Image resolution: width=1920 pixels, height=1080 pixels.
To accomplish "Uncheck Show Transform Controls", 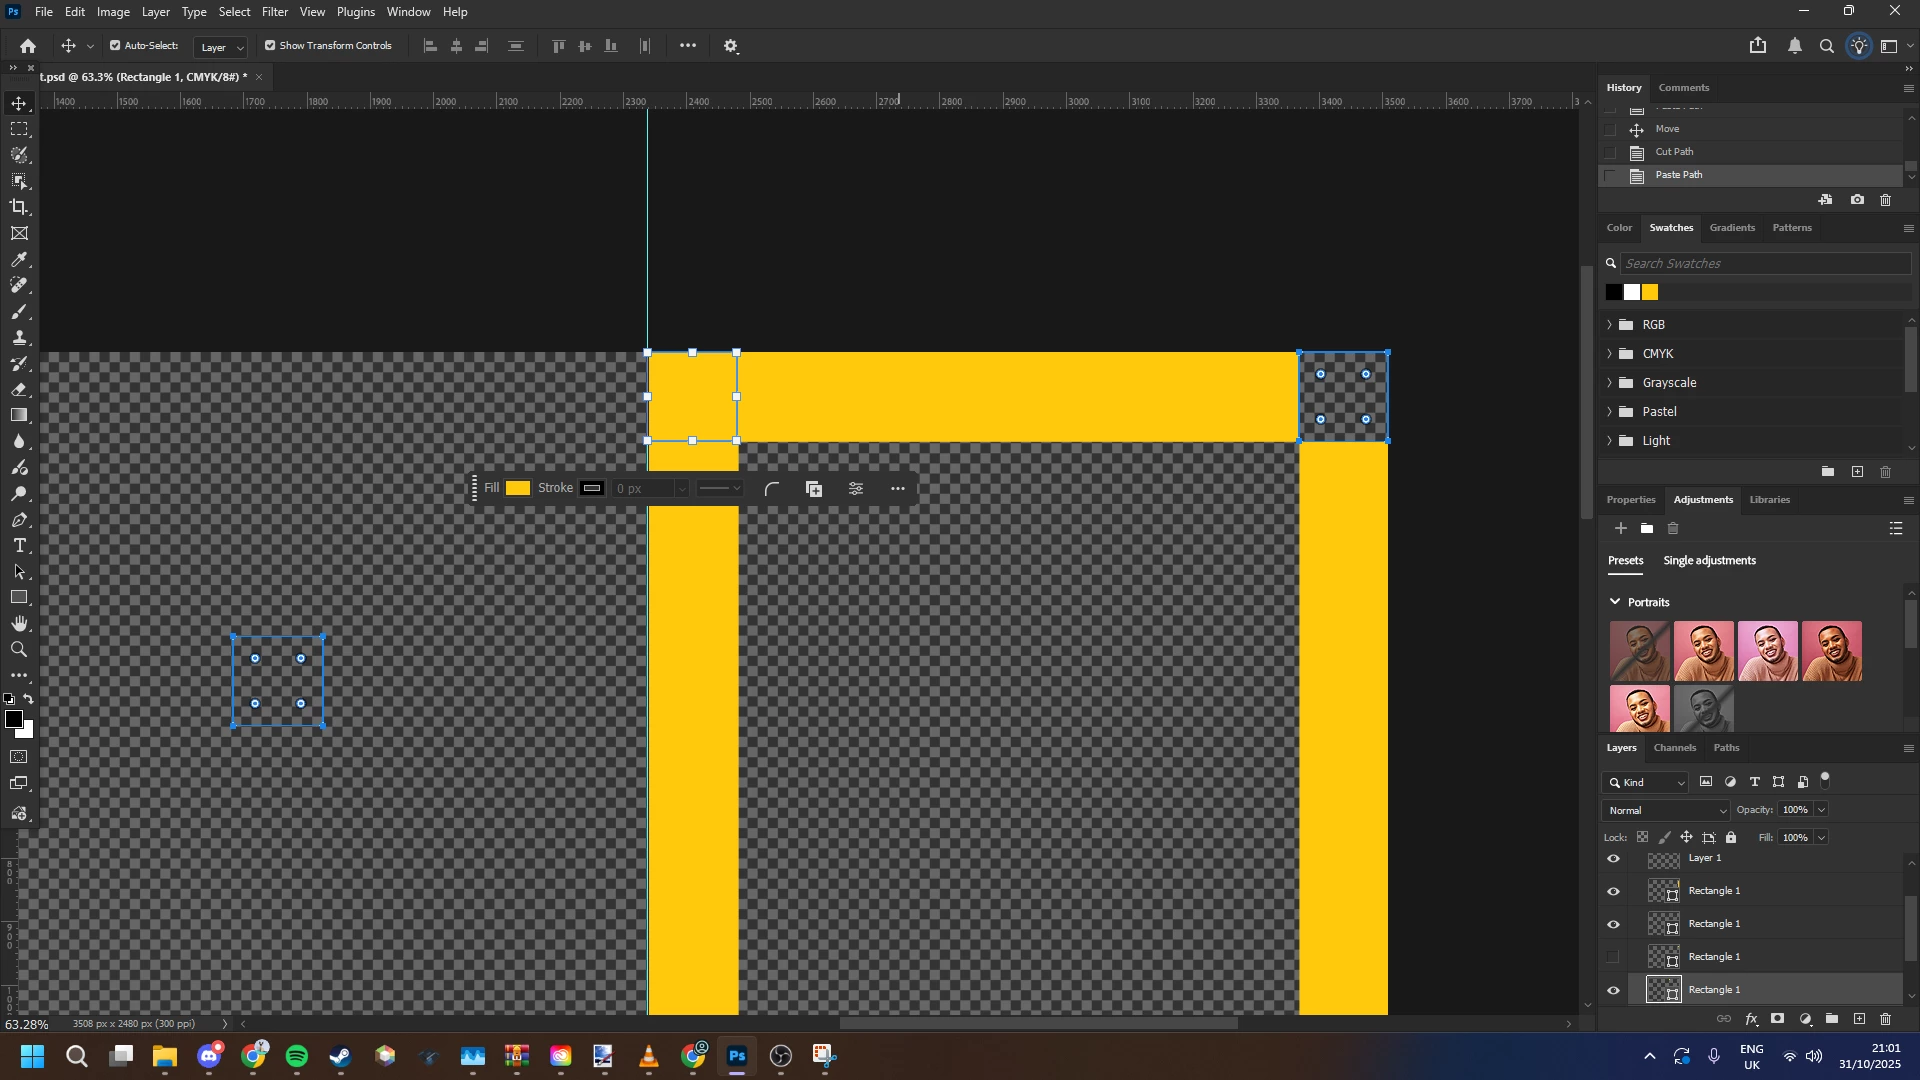I will tap(270, 46).
